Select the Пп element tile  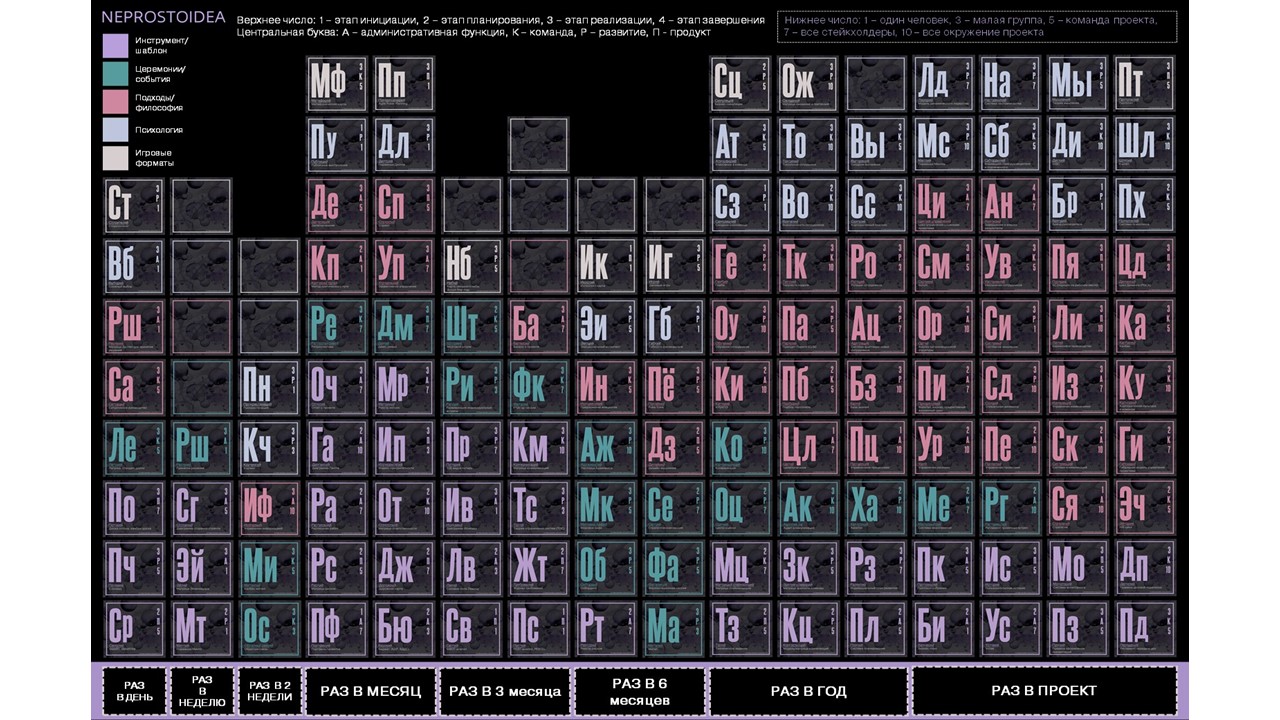[404, 83]
